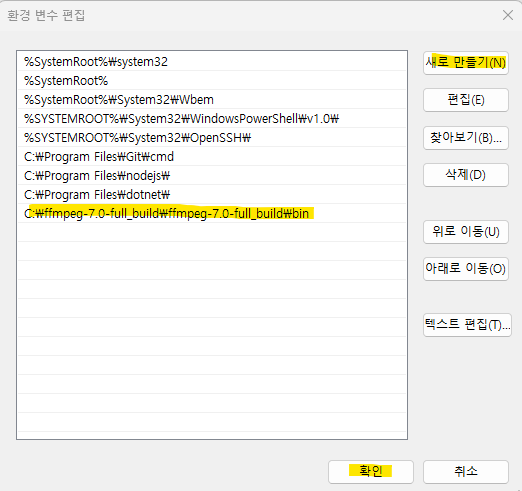The height and width of the screenshot is (491, 522).
Task: Click the 새로 만들기(N) button
Action: 466,63
